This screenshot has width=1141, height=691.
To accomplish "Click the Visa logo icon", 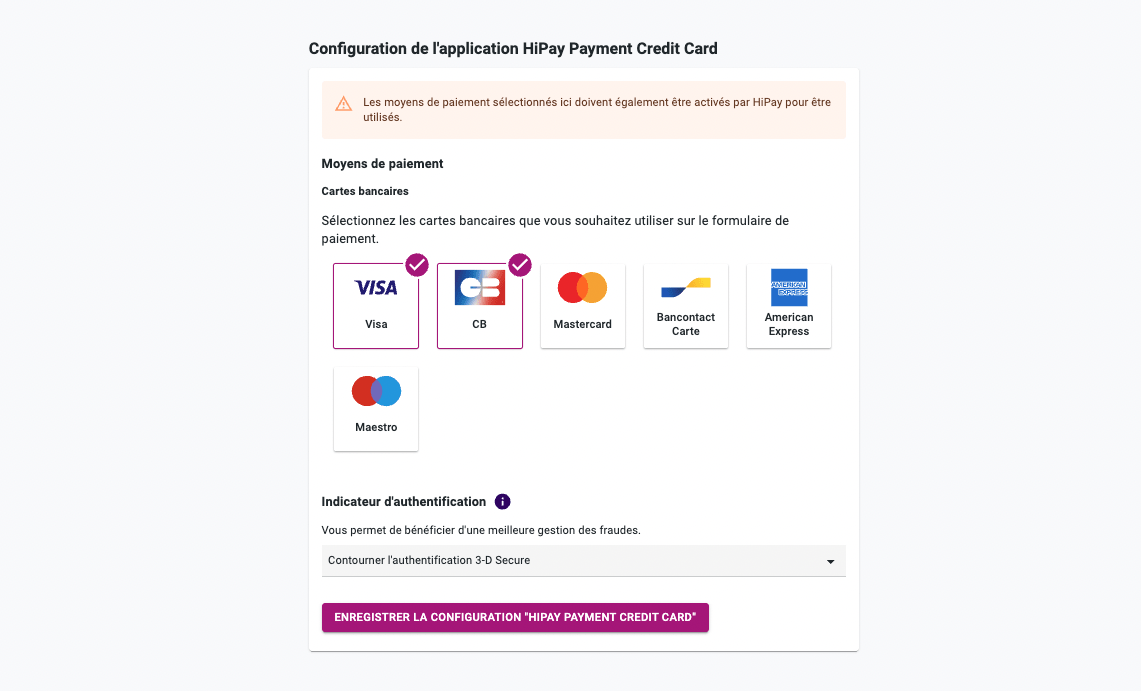I will pos(375,287).
